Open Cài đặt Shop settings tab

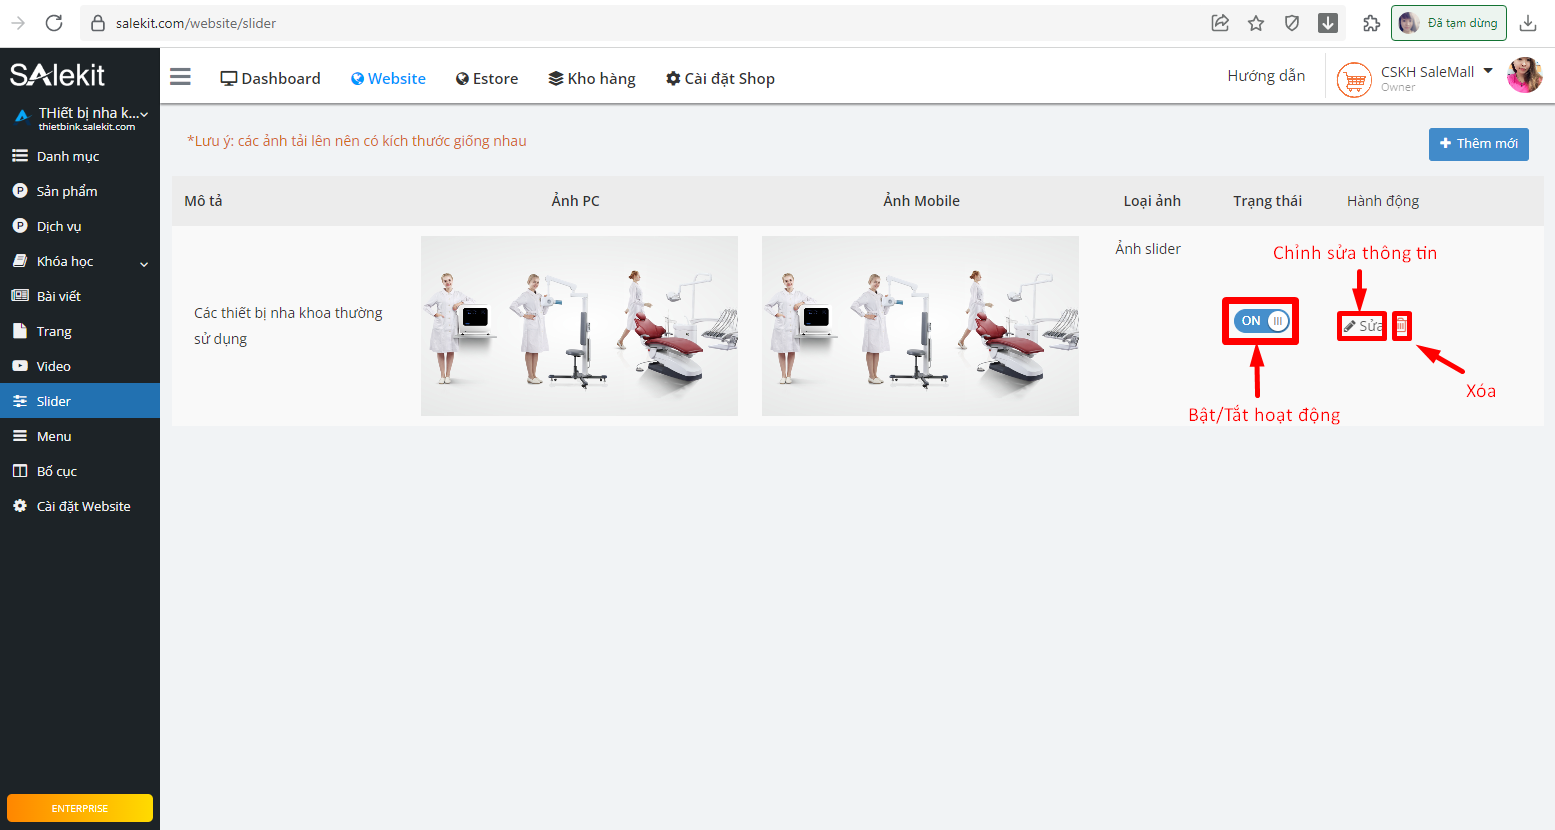pyautogui.click(x=720, y=78)
